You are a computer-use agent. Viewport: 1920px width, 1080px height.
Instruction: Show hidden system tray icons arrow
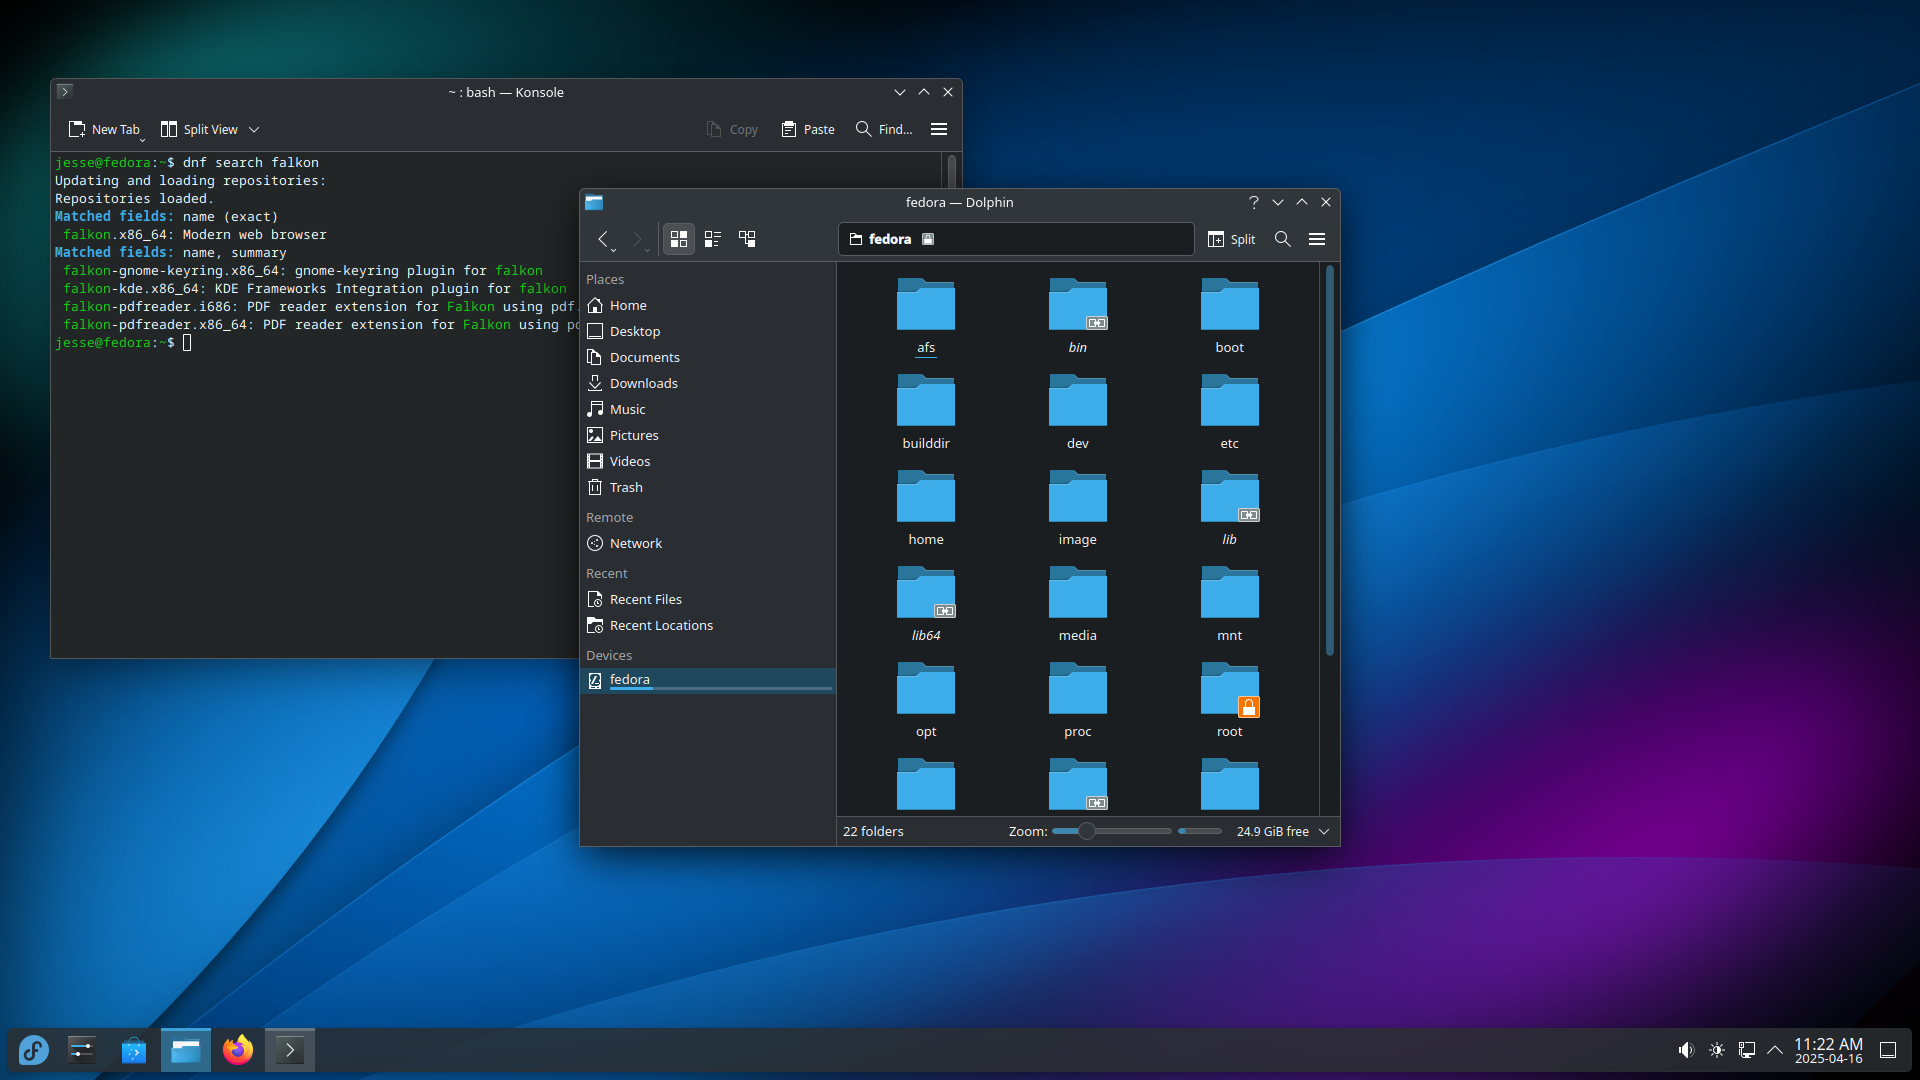pos(1775,1050)
